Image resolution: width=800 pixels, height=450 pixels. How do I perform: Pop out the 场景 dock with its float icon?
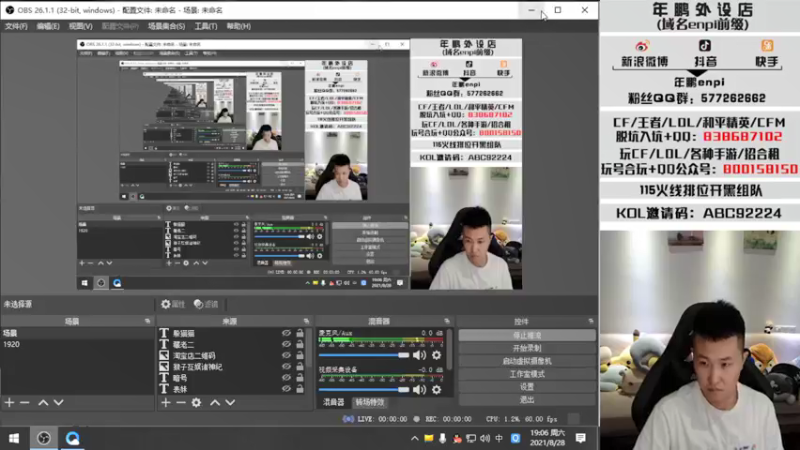(x=147, y=321)
